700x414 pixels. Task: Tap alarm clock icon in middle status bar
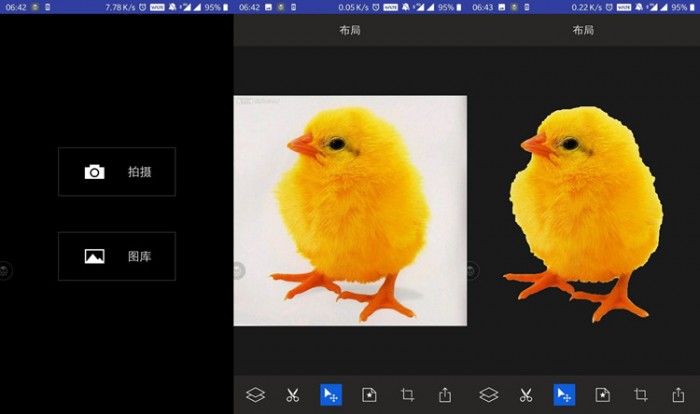pyautogui.click(x=376, y=7)
